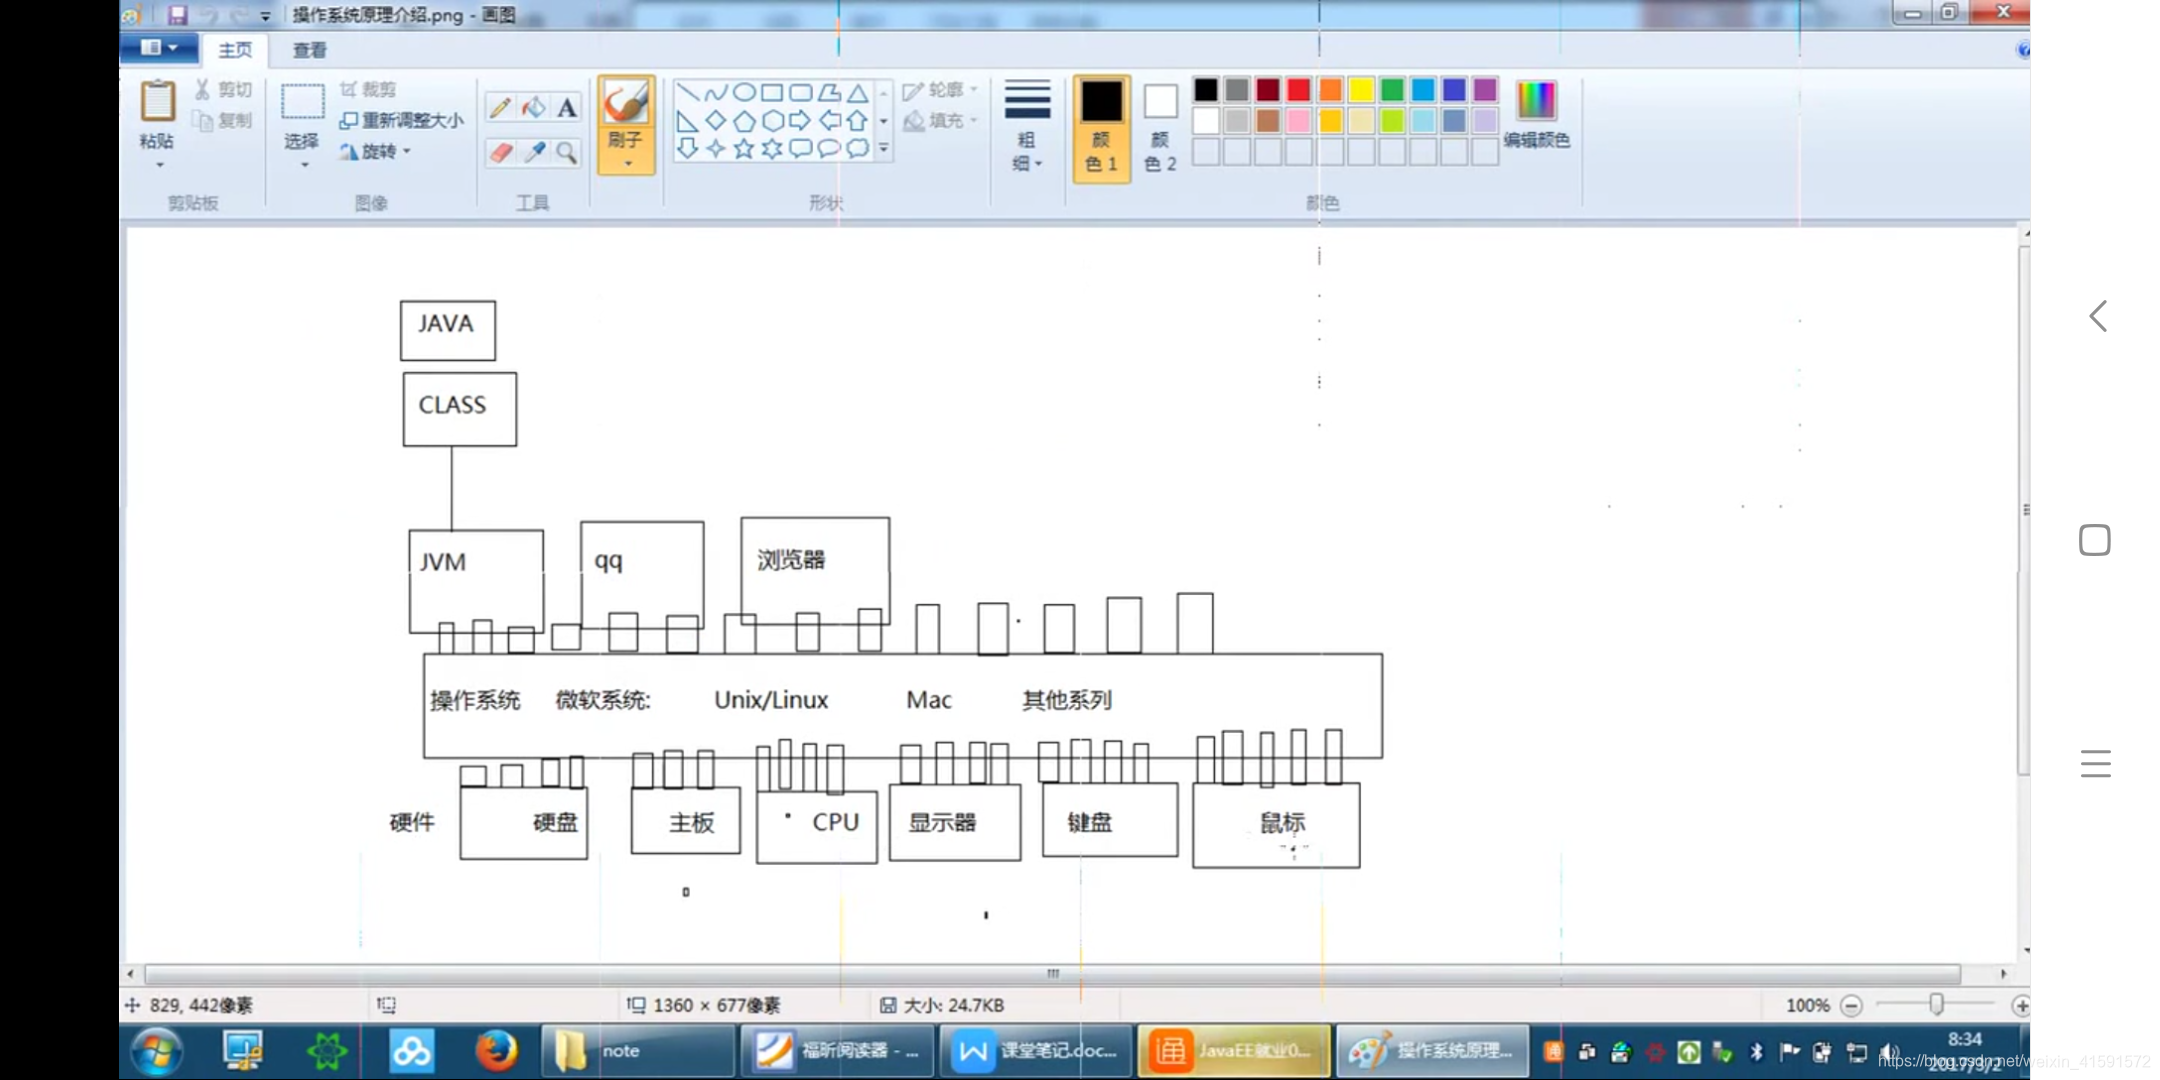Image resolution: width=2160 pixels, height=1080 pixels.
Task: Click the phone home square button
Action: point(2095,540)
